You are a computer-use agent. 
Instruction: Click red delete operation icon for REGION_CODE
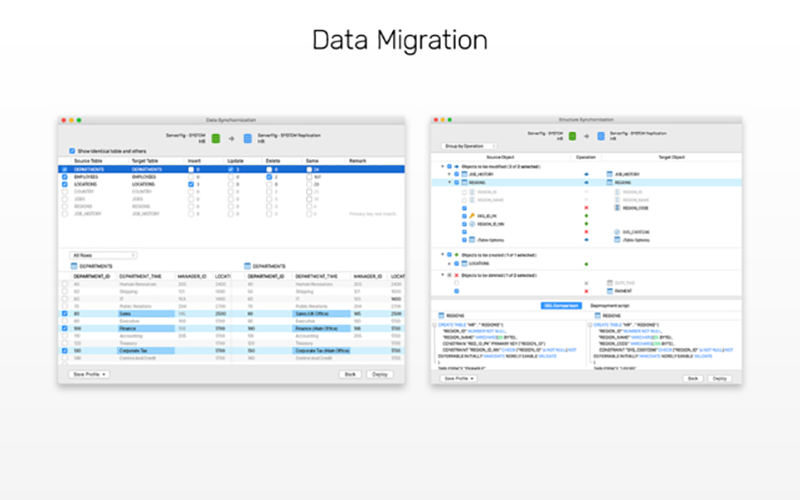point(586,208)
